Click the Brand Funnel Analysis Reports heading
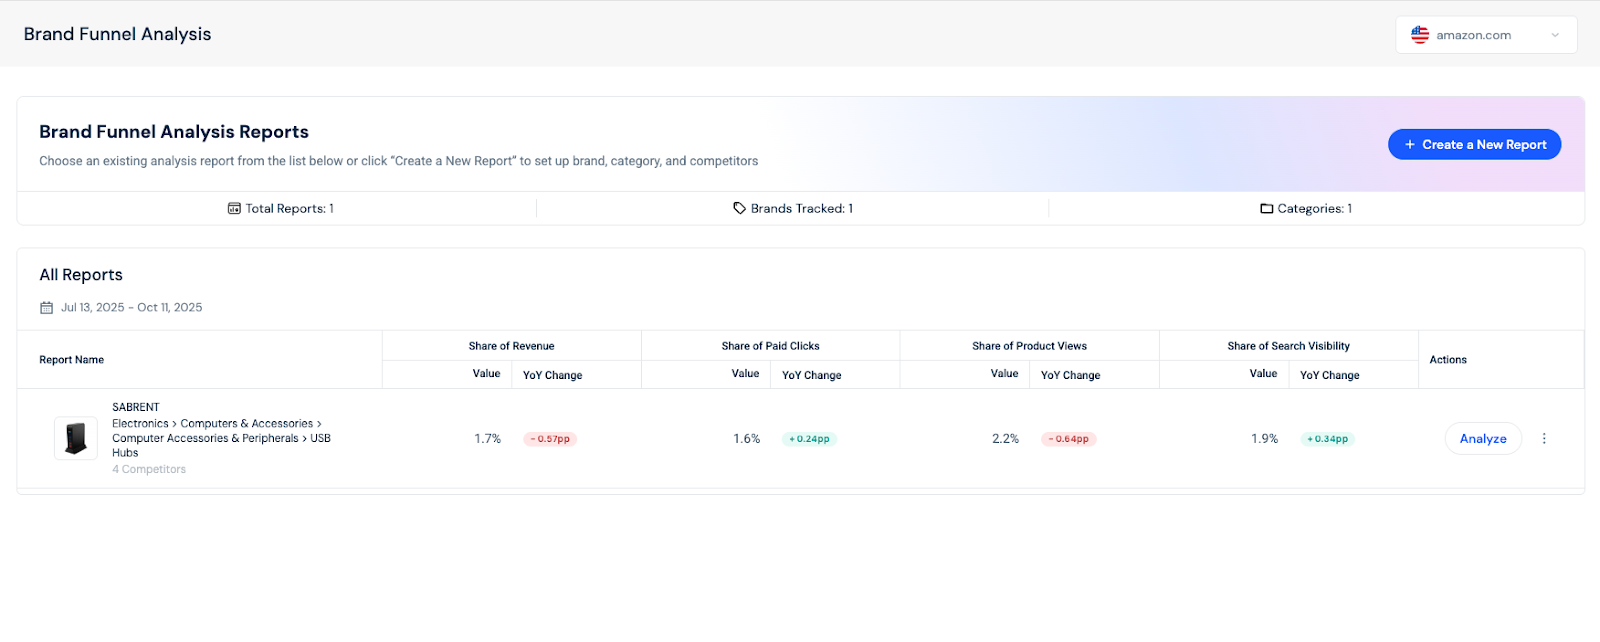Screen dimensions: 1600x642 click(x=174, y=132)
